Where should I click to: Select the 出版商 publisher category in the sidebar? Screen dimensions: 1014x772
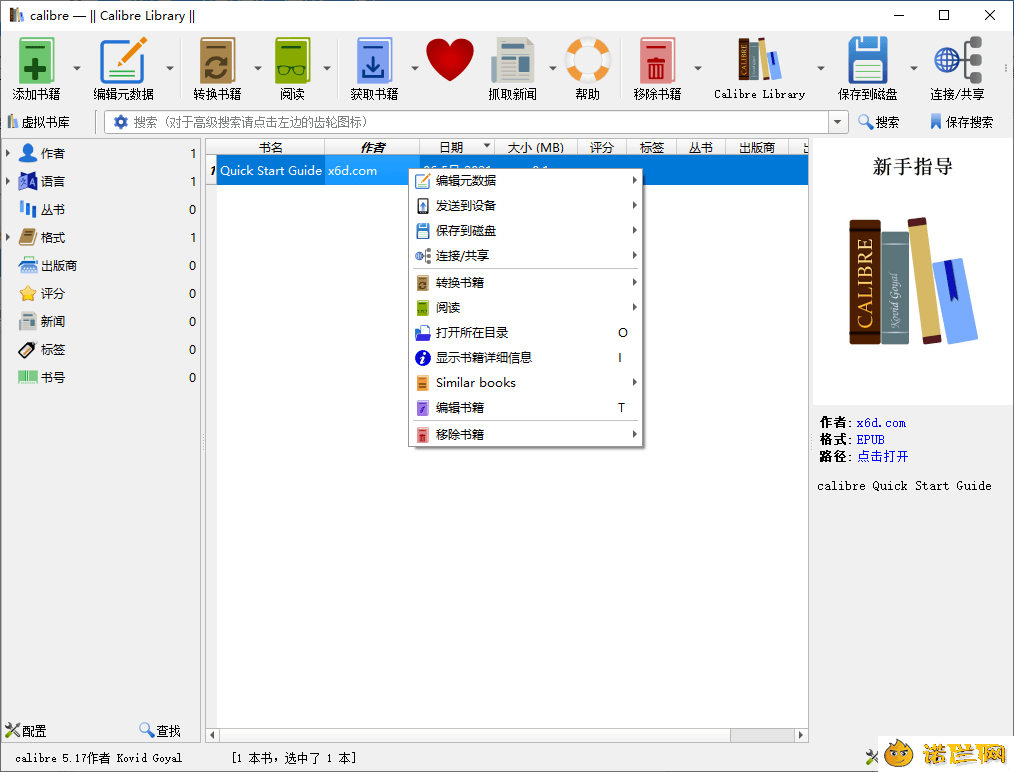[106, 265]
